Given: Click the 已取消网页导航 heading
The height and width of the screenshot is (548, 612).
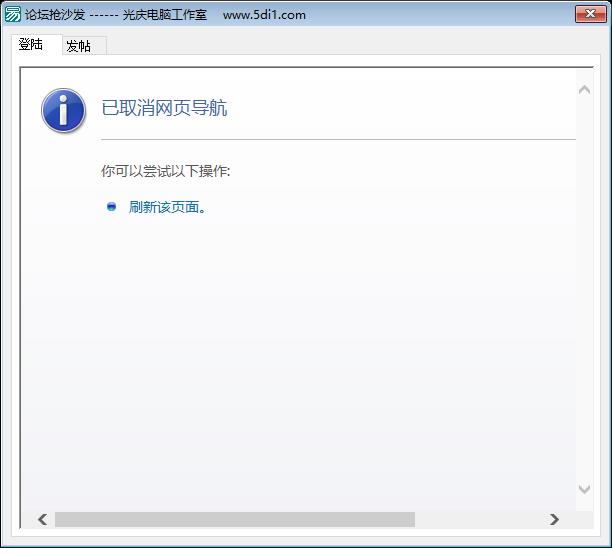Looking at the screenshot, I should [x=164, y=108].
